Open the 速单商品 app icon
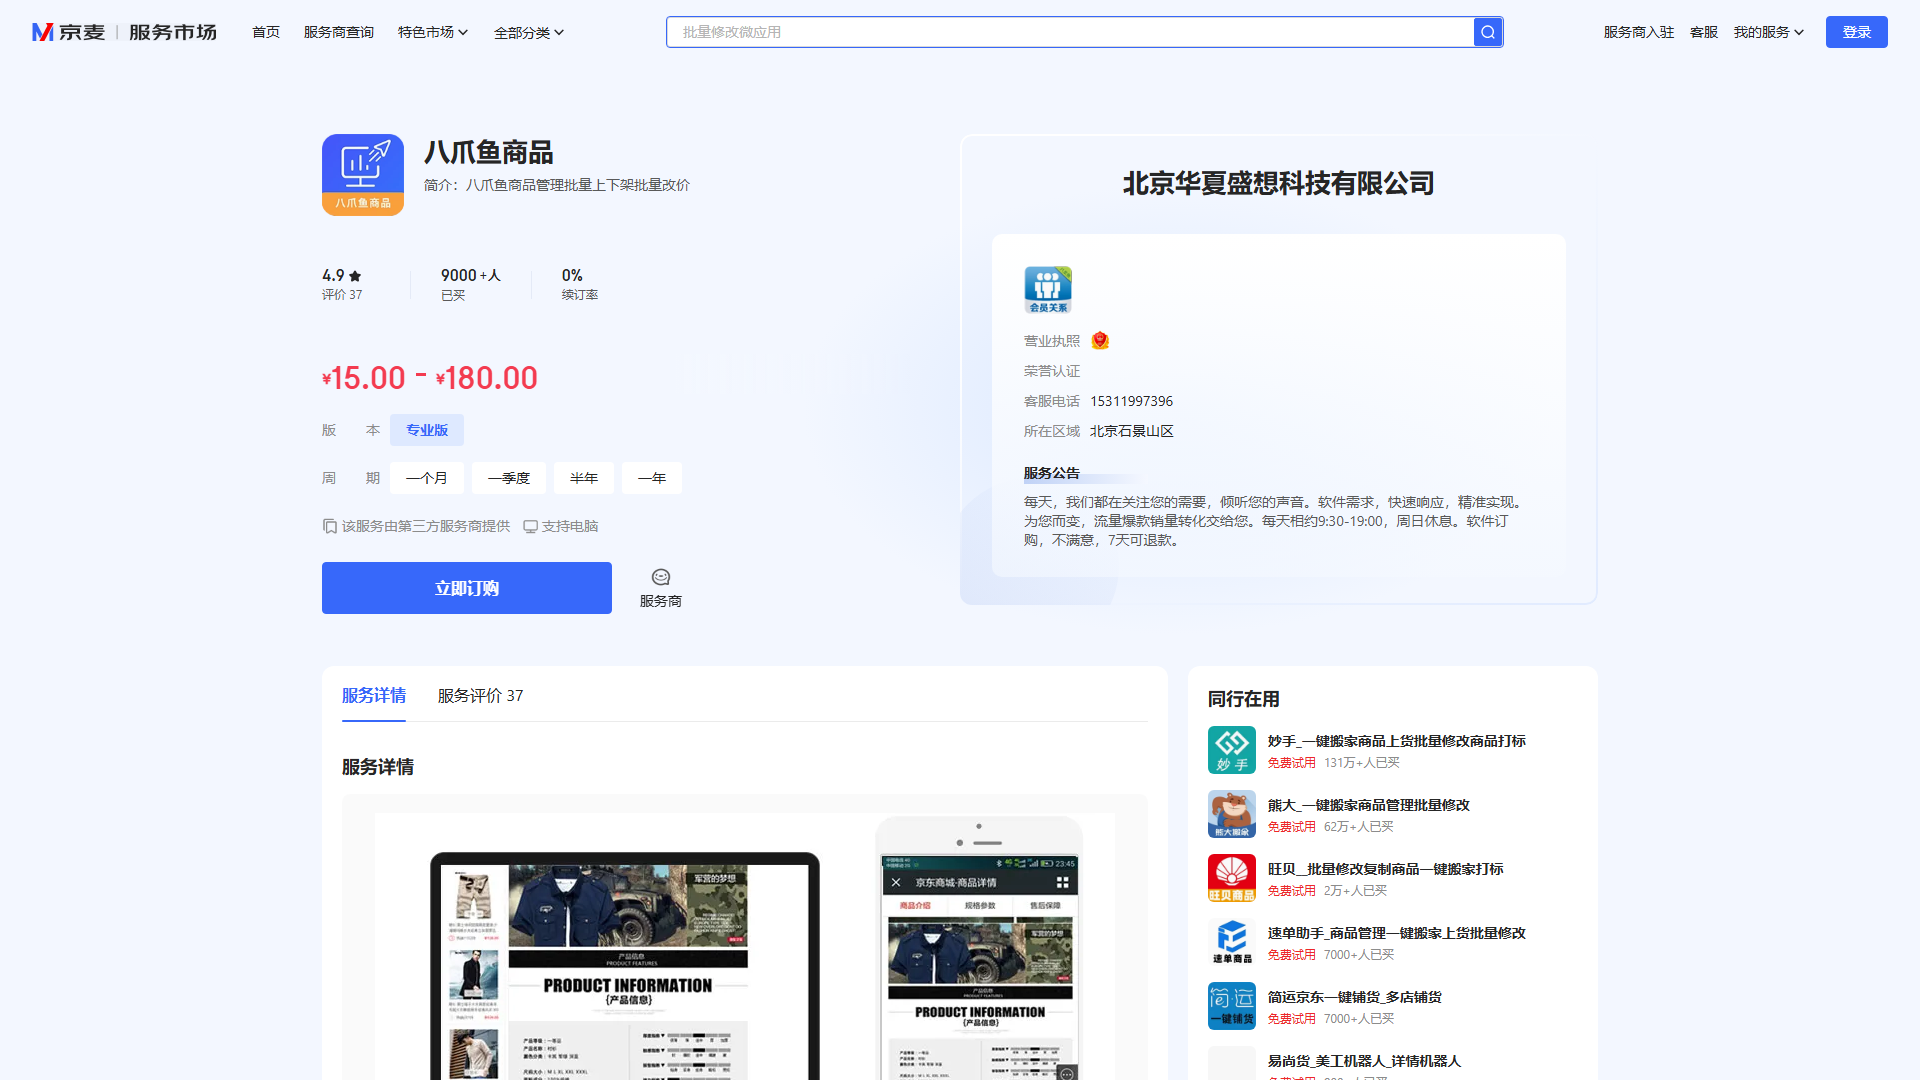The image size is (1920, 1080). coord(1232,942)
